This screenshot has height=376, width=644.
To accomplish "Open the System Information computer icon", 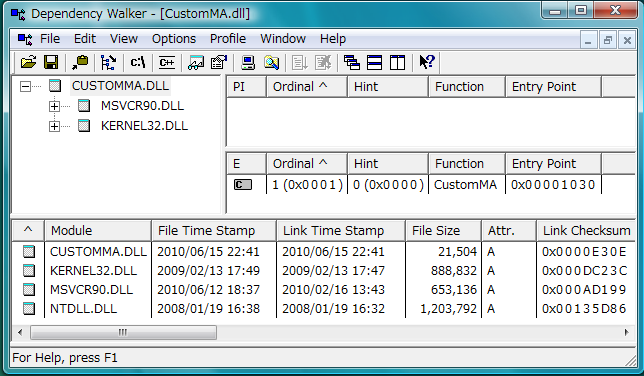I will point(248,62).
